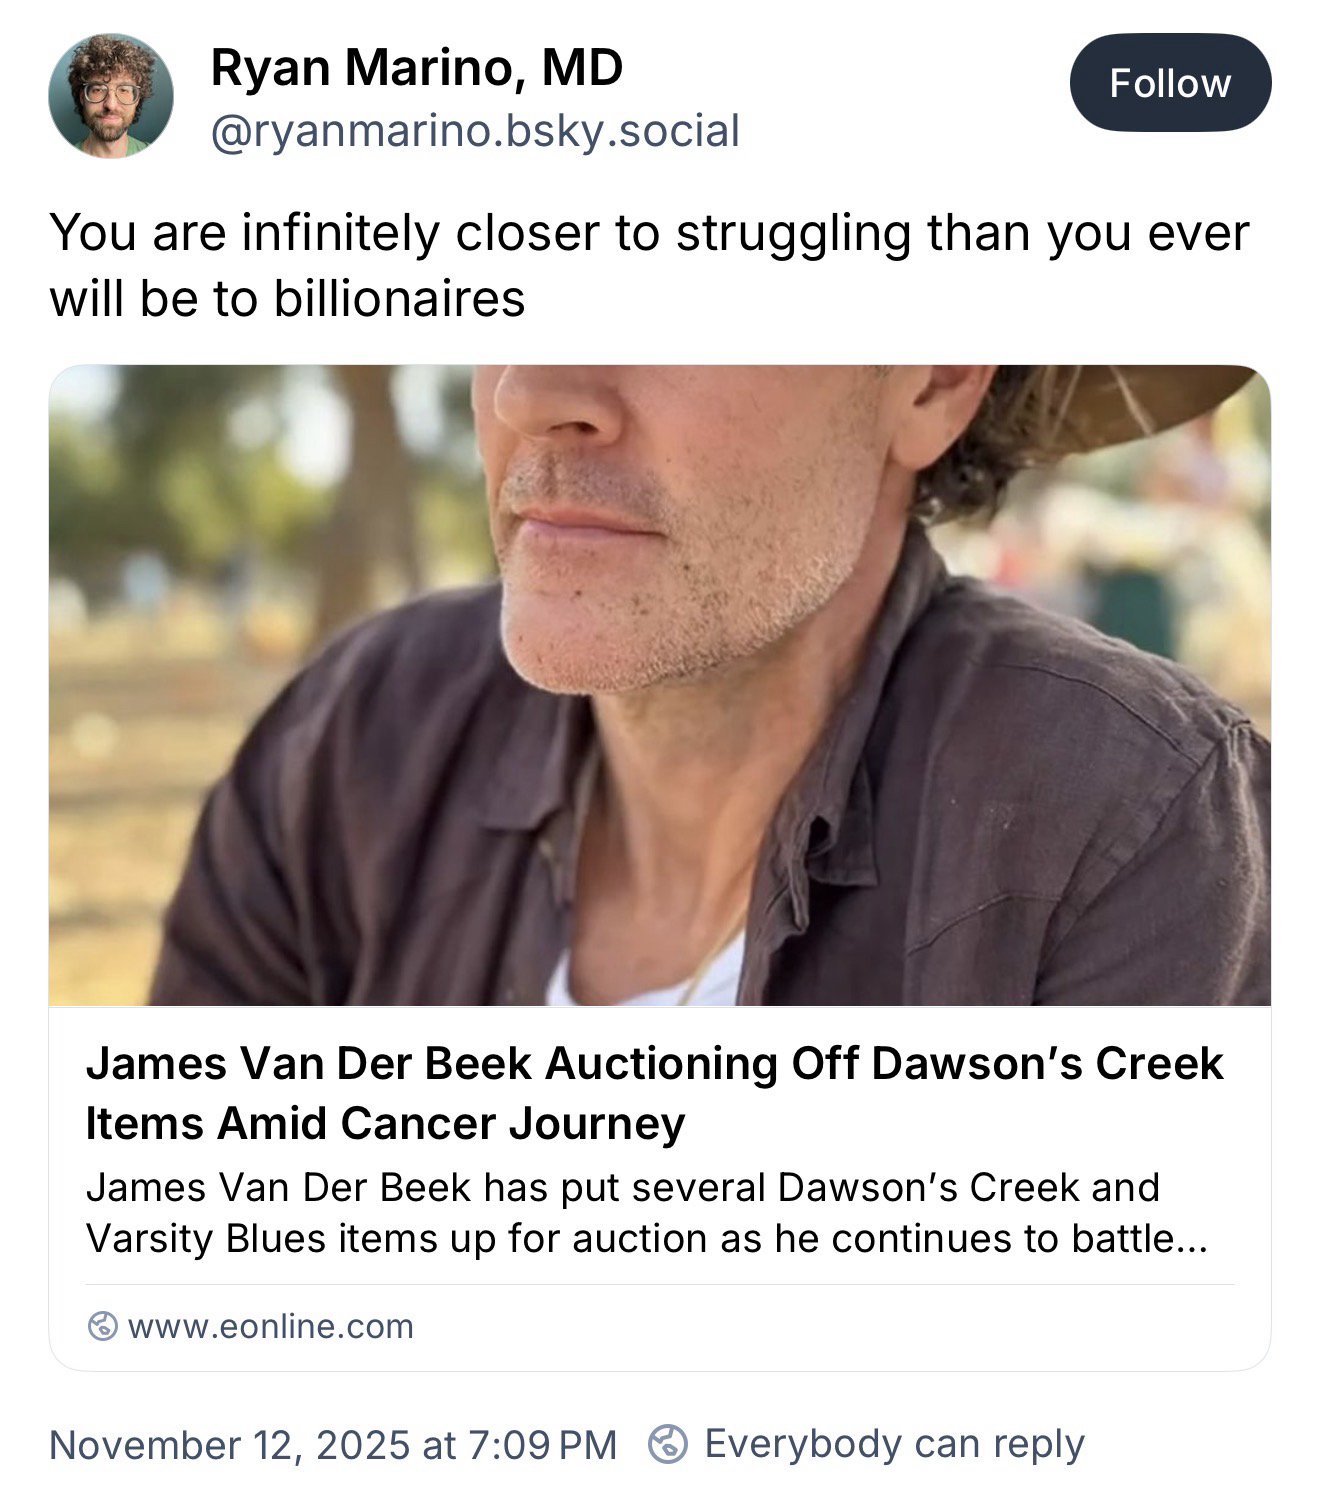Click the word billionaires in the post
This screenshot has width=1320, height=1495.
(x=399, y=298)
